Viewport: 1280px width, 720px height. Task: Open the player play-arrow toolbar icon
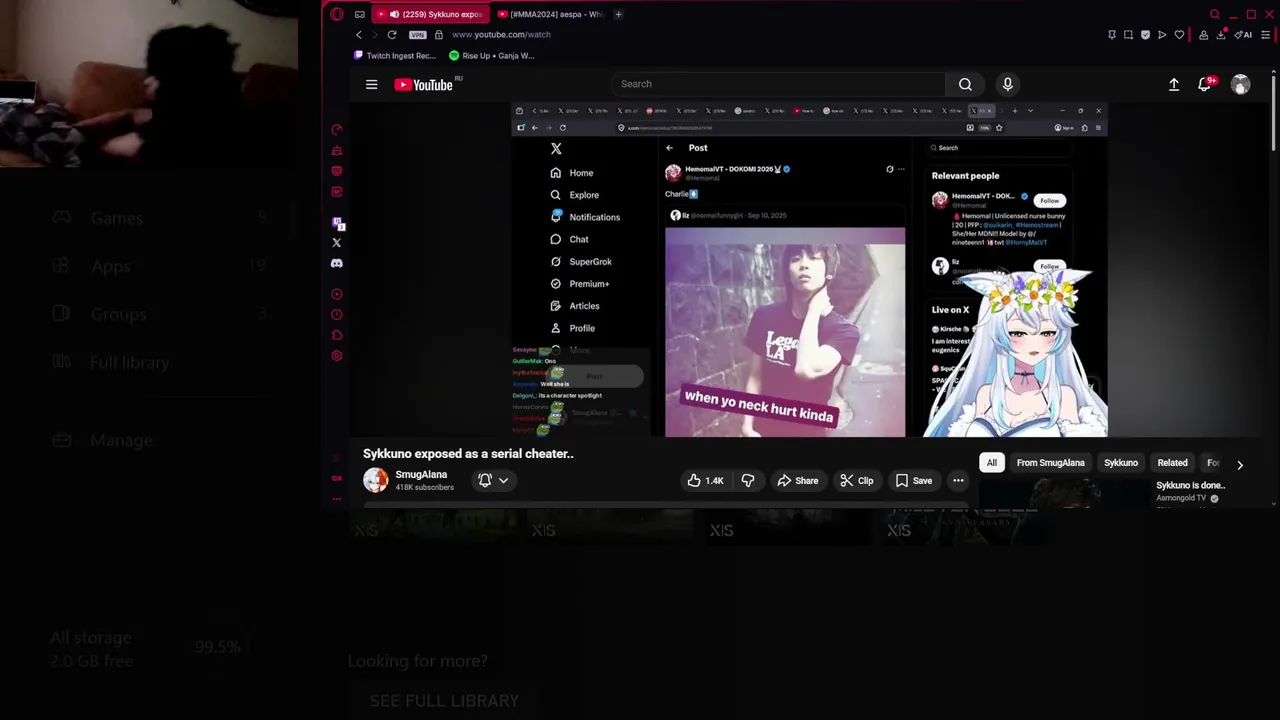point(1162,35)
